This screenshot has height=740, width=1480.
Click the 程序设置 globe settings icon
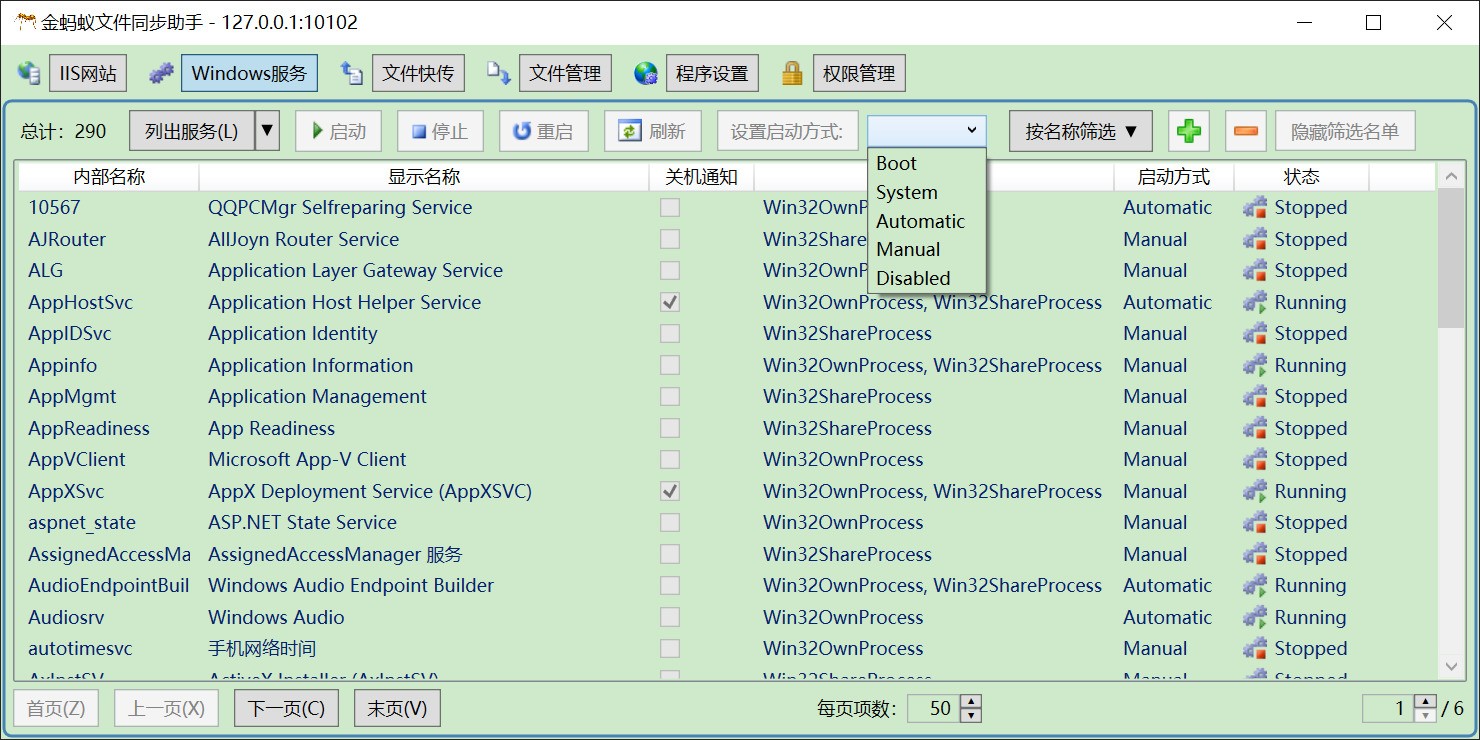646,73
